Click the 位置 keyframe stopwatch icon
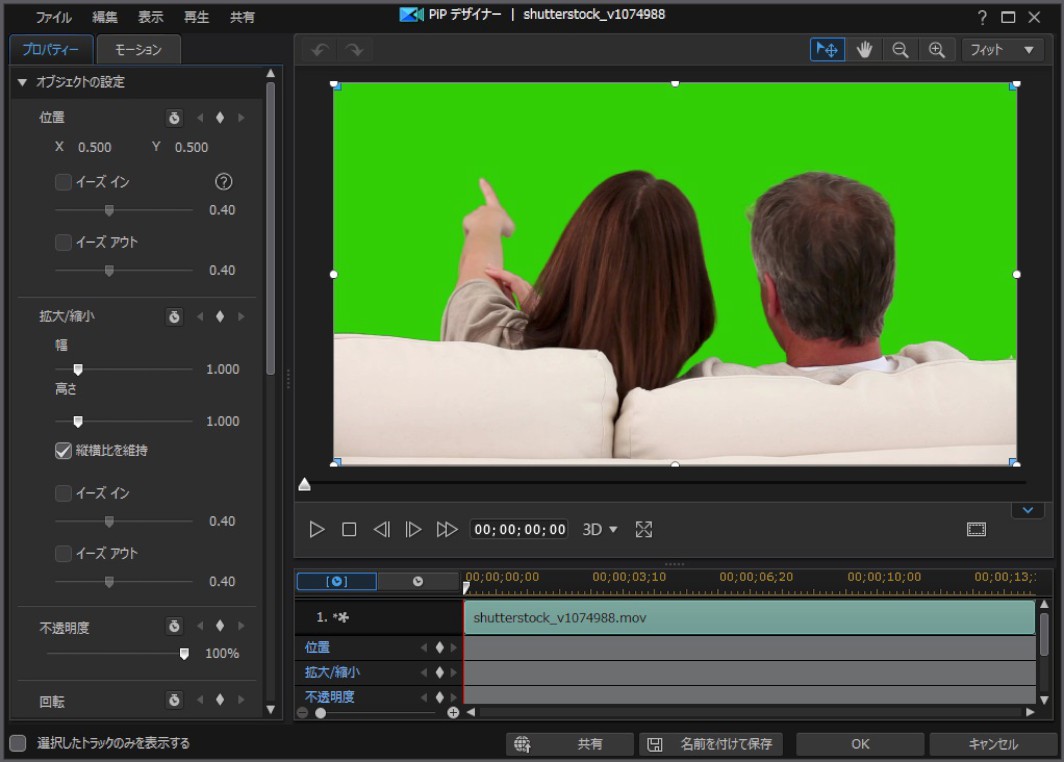This screenshot has width=1064, height=762. point(174,118)
